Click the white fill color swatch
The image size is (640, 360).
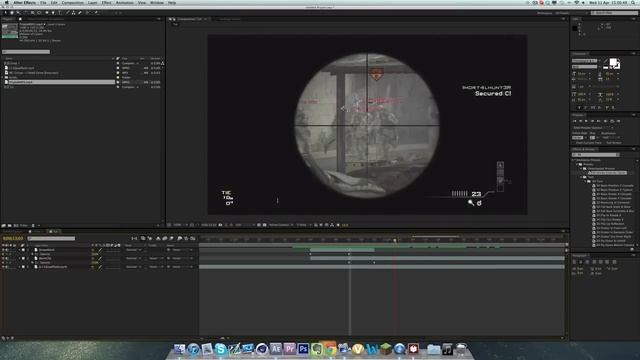[613, 62]
